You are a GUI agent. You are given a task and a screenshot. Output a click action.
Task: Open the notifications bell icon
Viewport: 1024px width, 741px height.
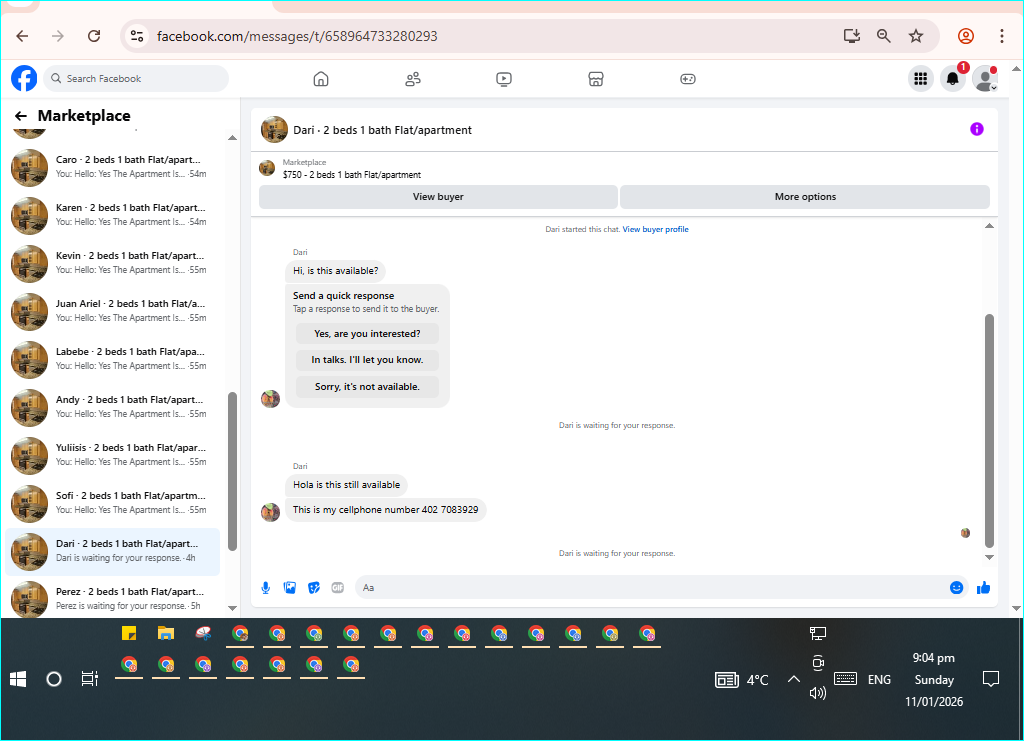pyautogui.click(x=953, y=79)
